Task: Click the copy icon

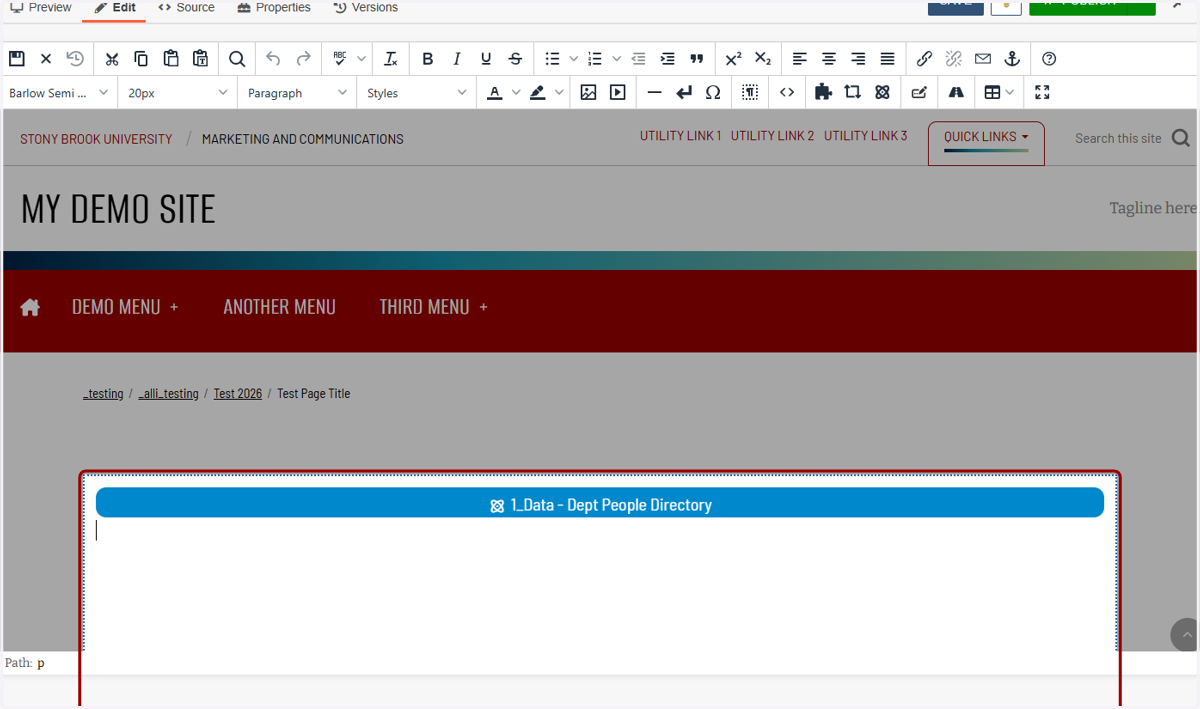Action: click(x=141, y=59)
